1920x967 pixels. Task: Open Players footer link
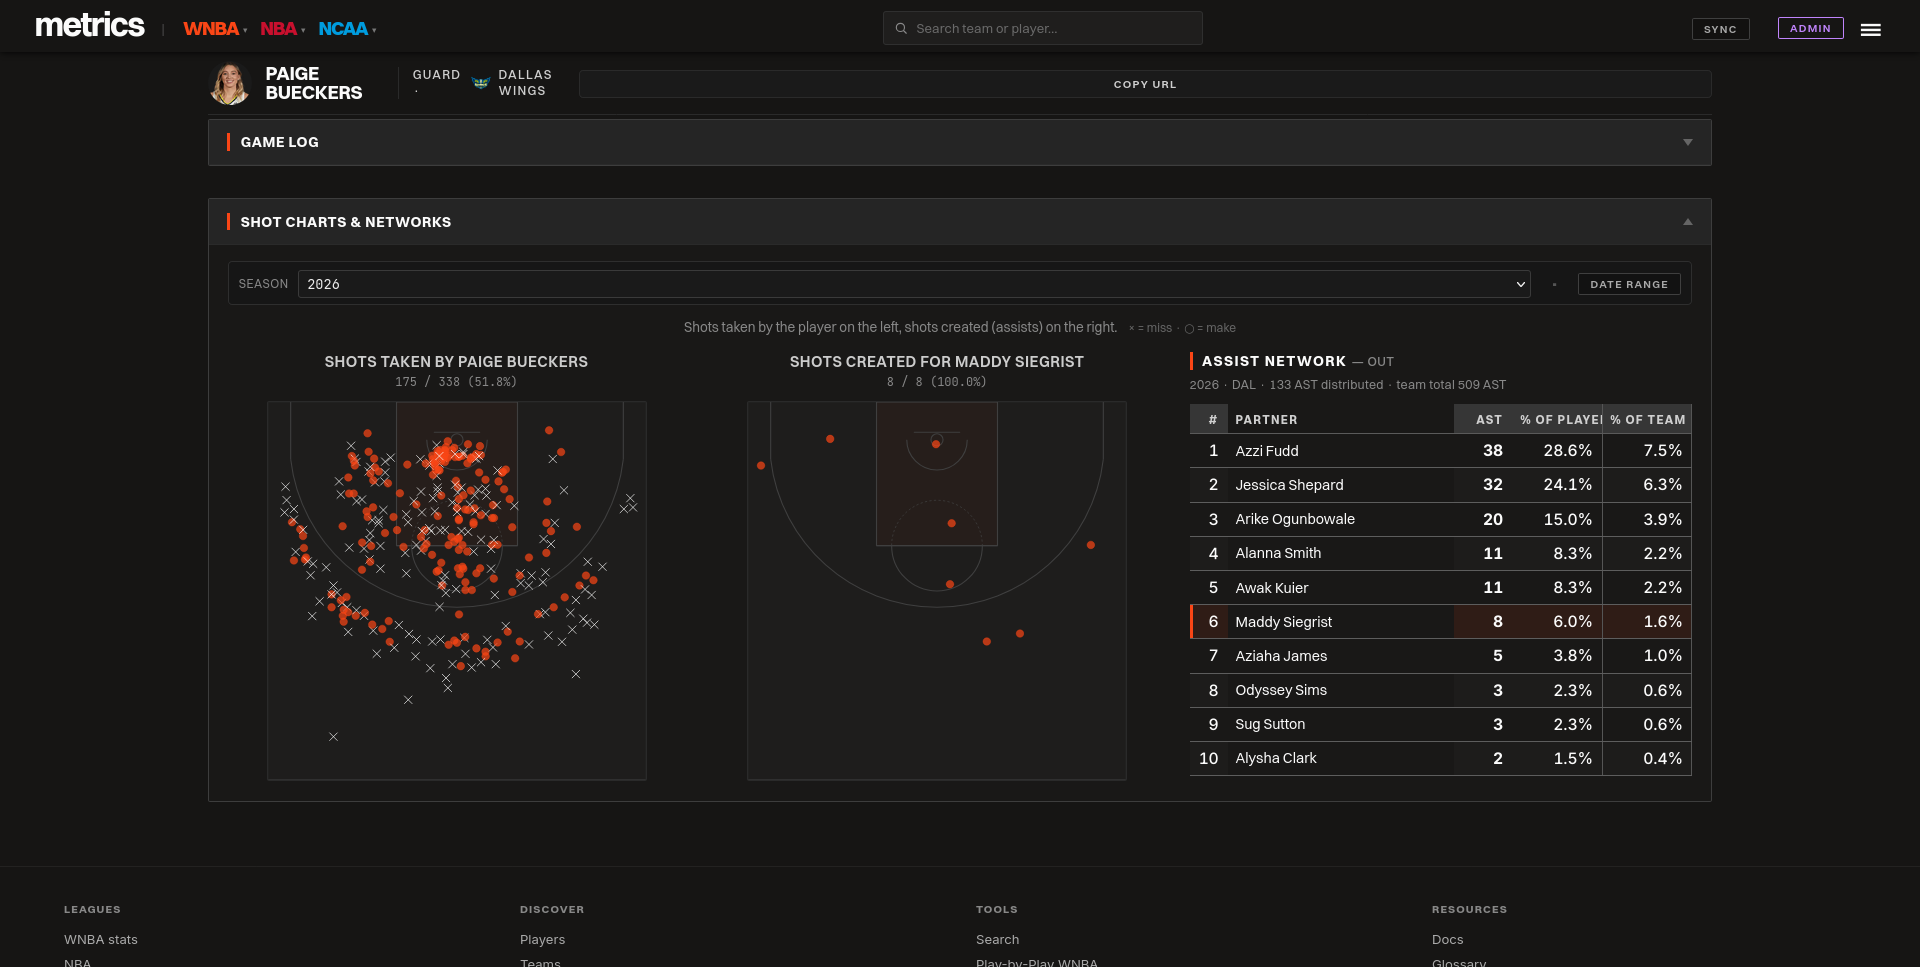pos(543,940)
